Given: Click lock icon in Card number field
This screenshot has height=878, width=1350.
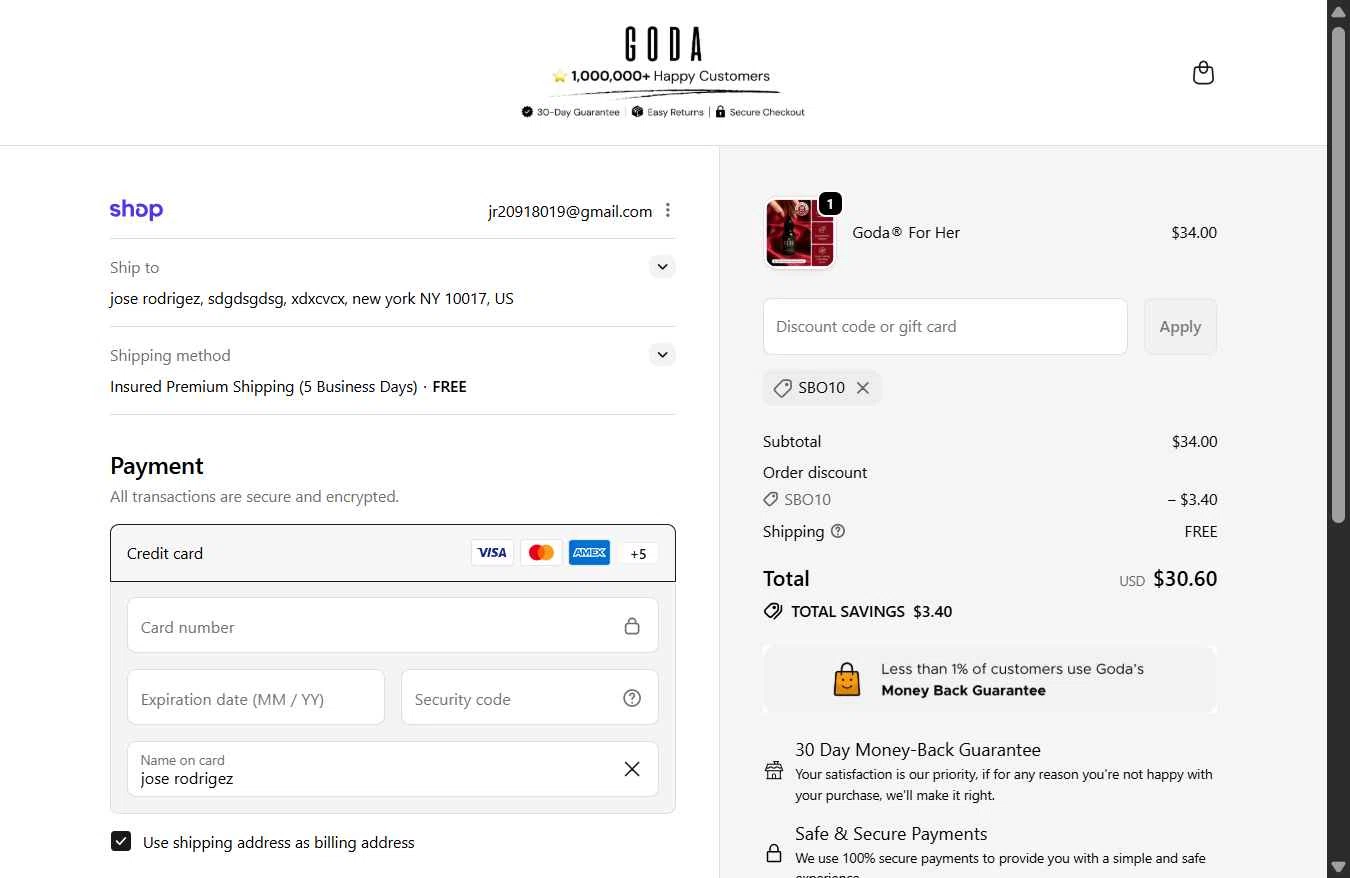Looking at the screenshot, I should click(x=632, y=626).
